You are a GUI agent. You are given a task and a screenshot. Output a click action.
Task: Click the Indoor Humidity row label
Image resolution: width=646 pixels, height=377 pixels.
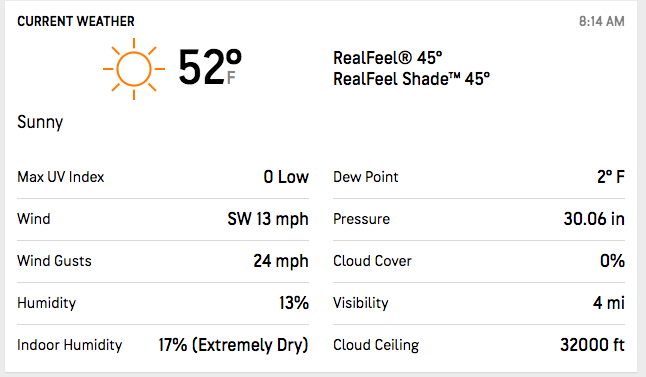tap(70, 345)
